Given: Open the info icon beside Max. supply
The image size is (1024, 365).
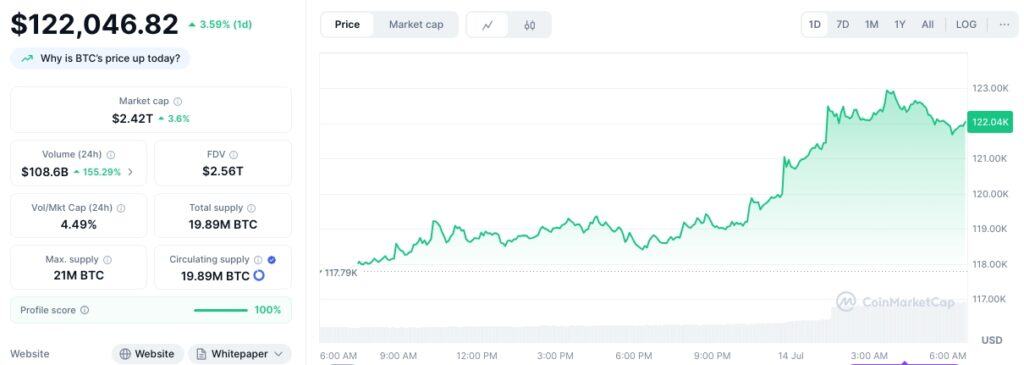Looking at the screenshot, I should (x=107, y=260).
